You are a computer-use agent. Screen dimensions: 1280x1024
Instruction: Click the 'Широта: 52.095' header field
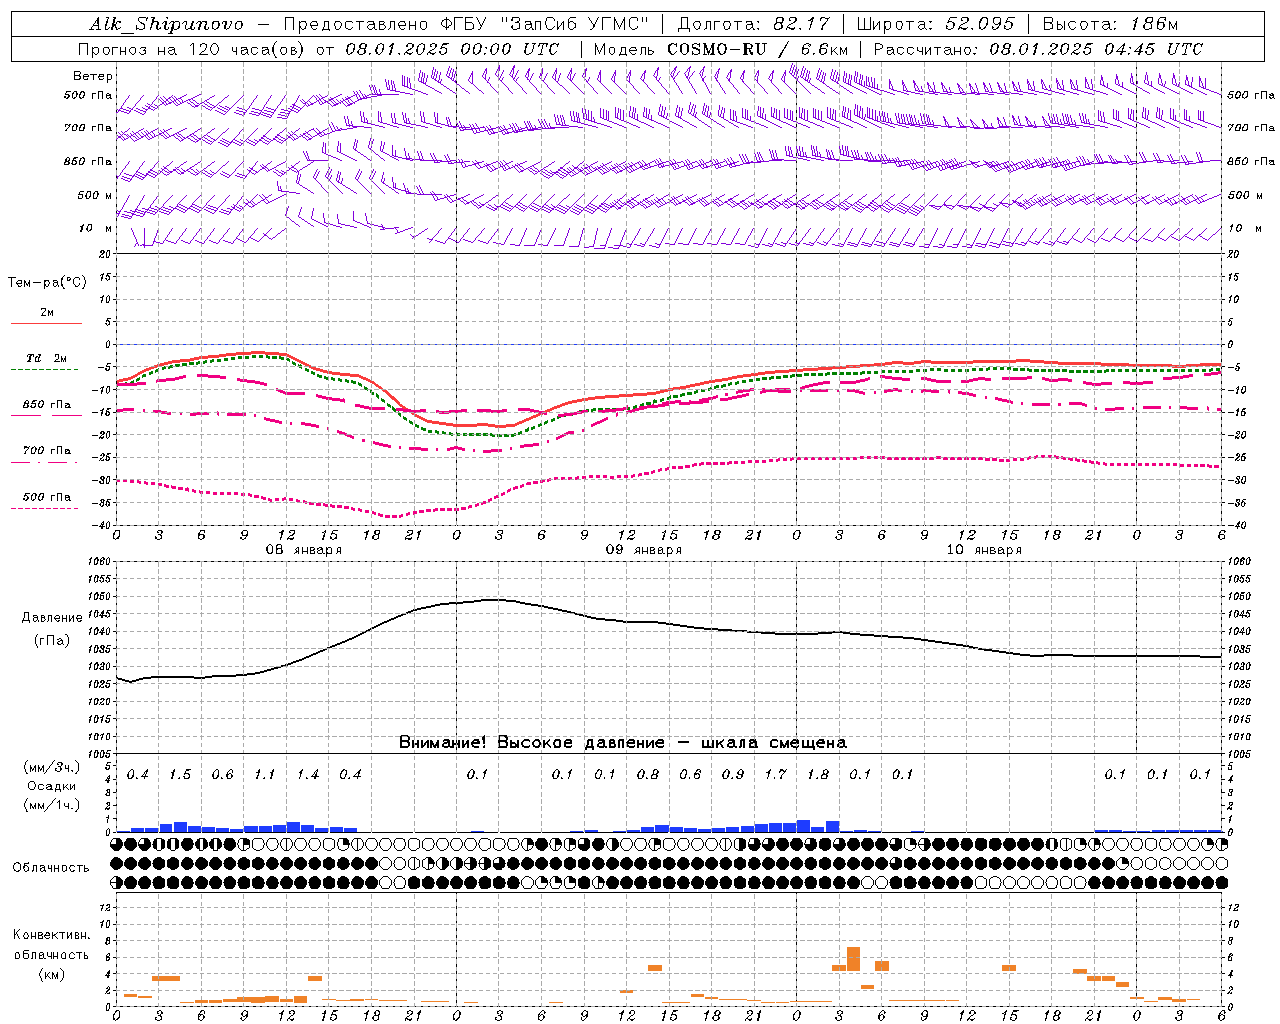936,24
